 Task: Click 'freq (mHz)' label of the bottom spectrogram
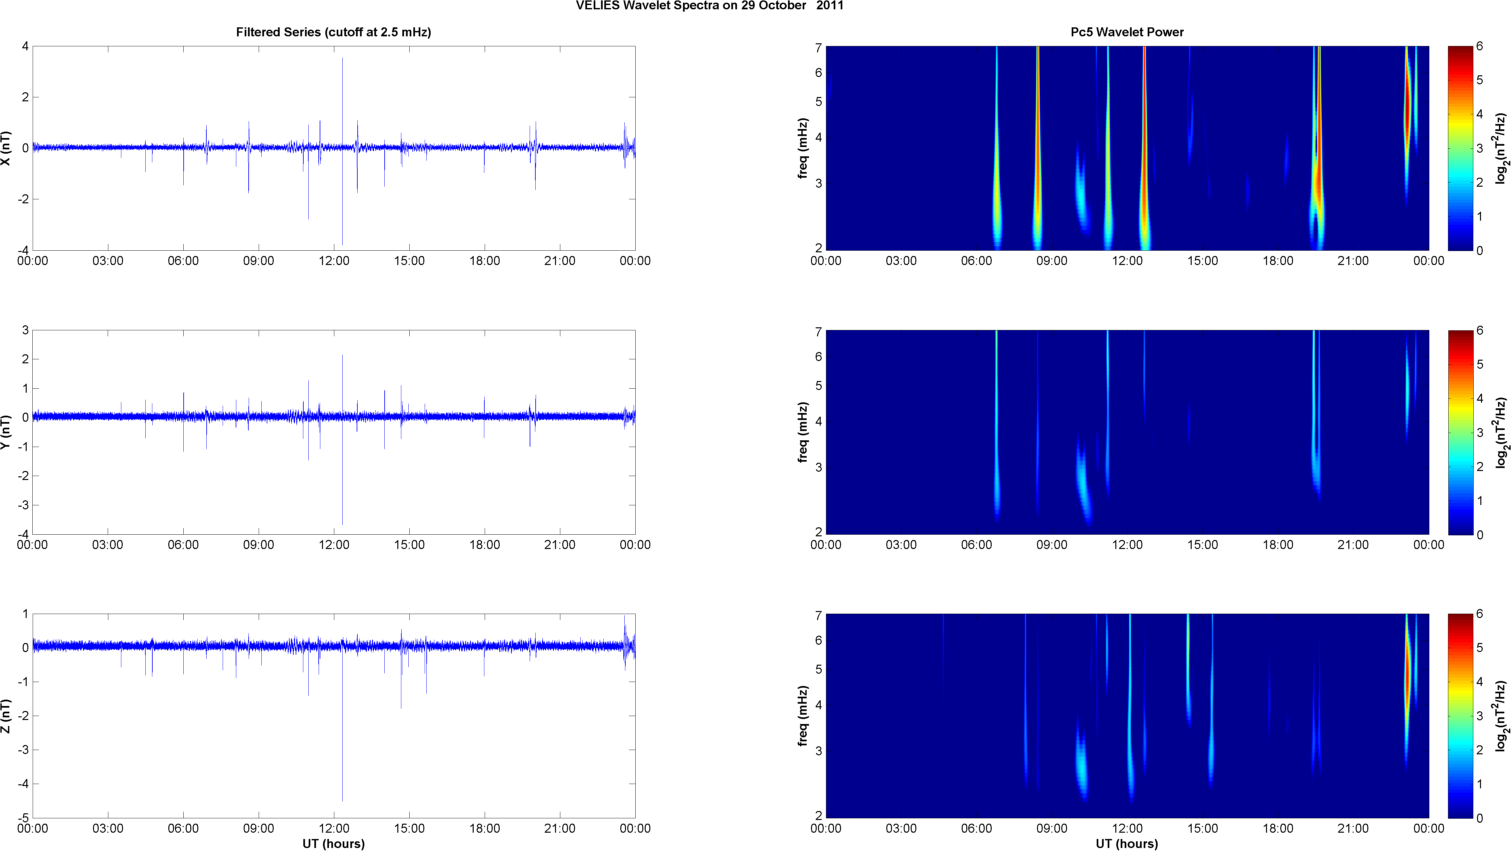[803, 716]
